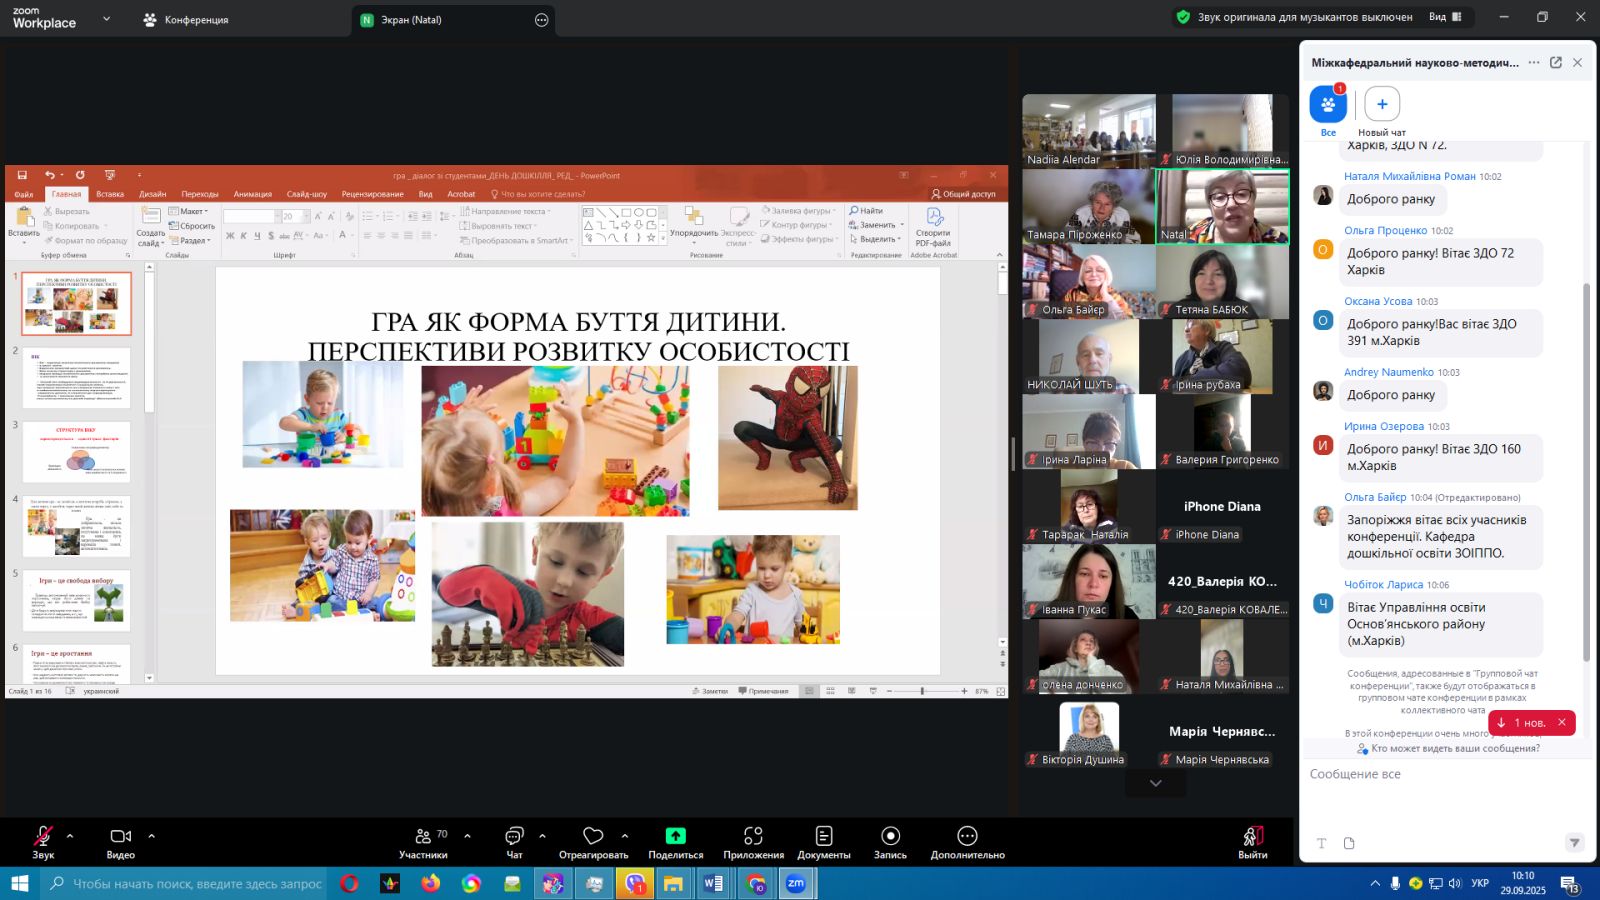Open the Документы icon in toolbar
This screenshot has width=1600, height=900.
click(x=824, y=840)
